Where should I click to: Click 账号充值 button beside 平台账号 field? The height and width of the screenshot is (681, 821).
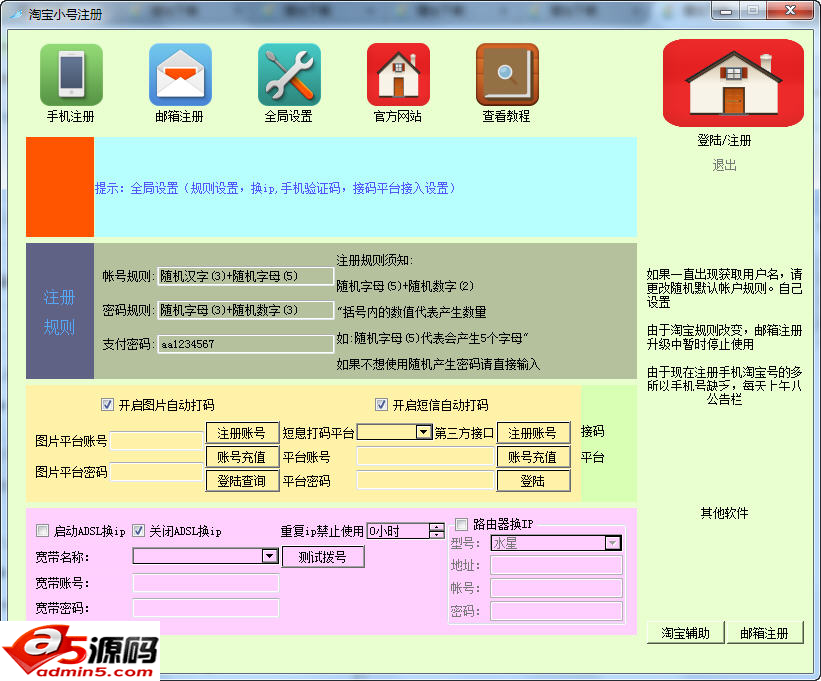[533, 457]
